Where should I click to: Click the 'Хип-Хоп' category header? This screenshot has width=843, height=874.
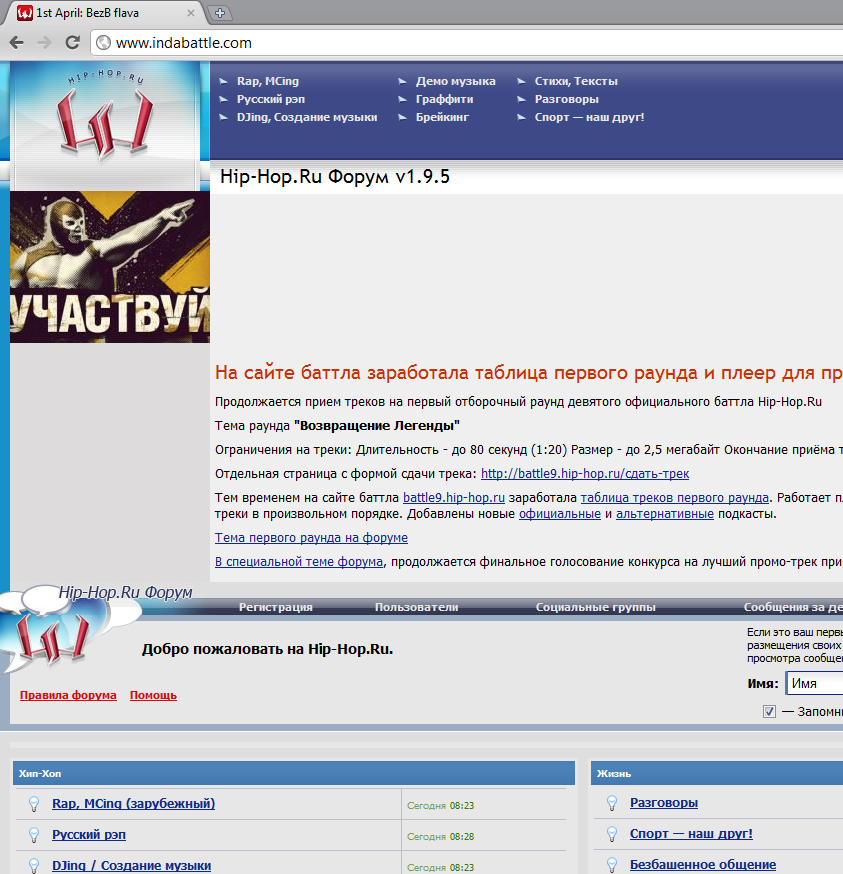(294, 773)
